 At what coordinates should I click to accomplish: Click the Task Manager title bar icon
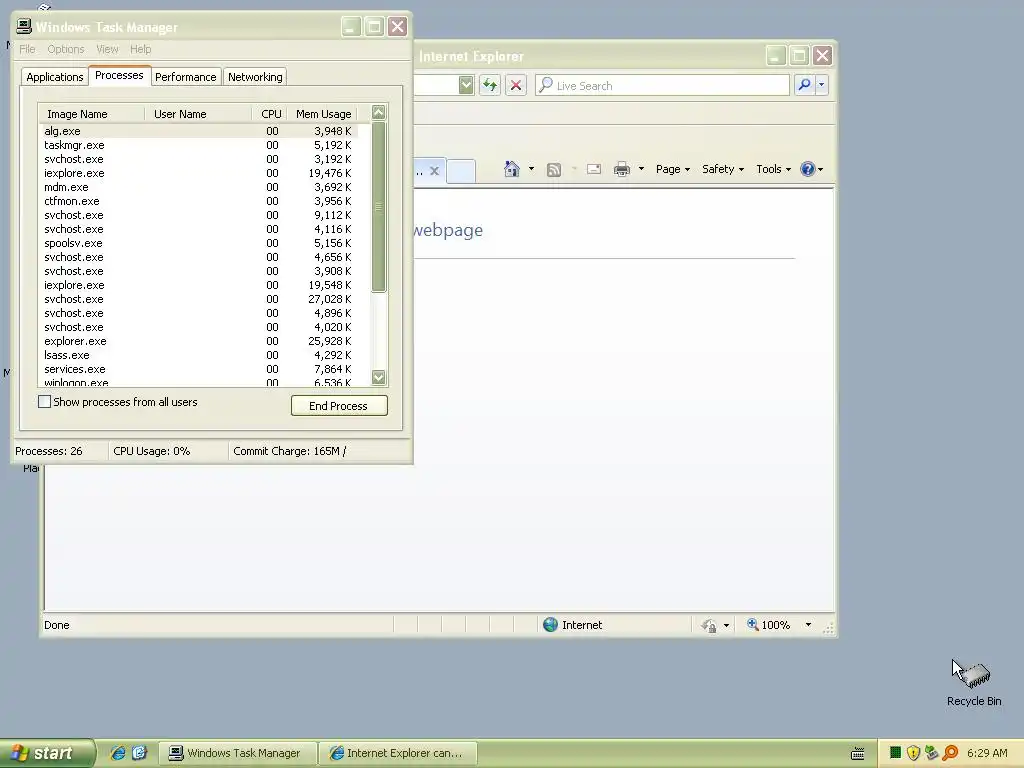click(x=24, y=26)
